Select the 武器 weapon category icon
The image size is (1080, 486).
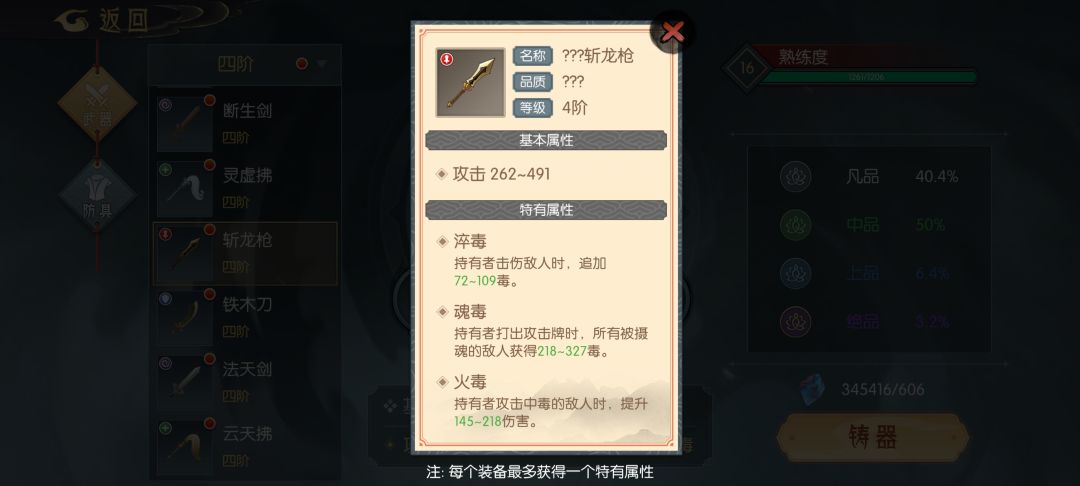click(97, 105)
